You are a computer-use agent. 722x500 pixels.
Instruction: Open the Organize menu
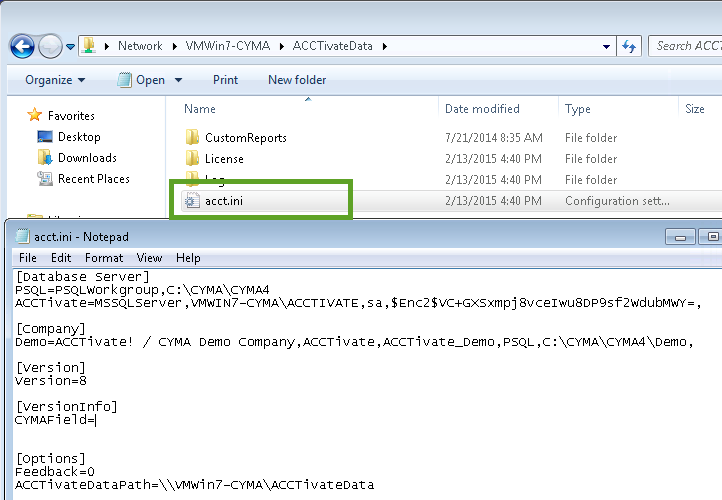pos(55,80)
